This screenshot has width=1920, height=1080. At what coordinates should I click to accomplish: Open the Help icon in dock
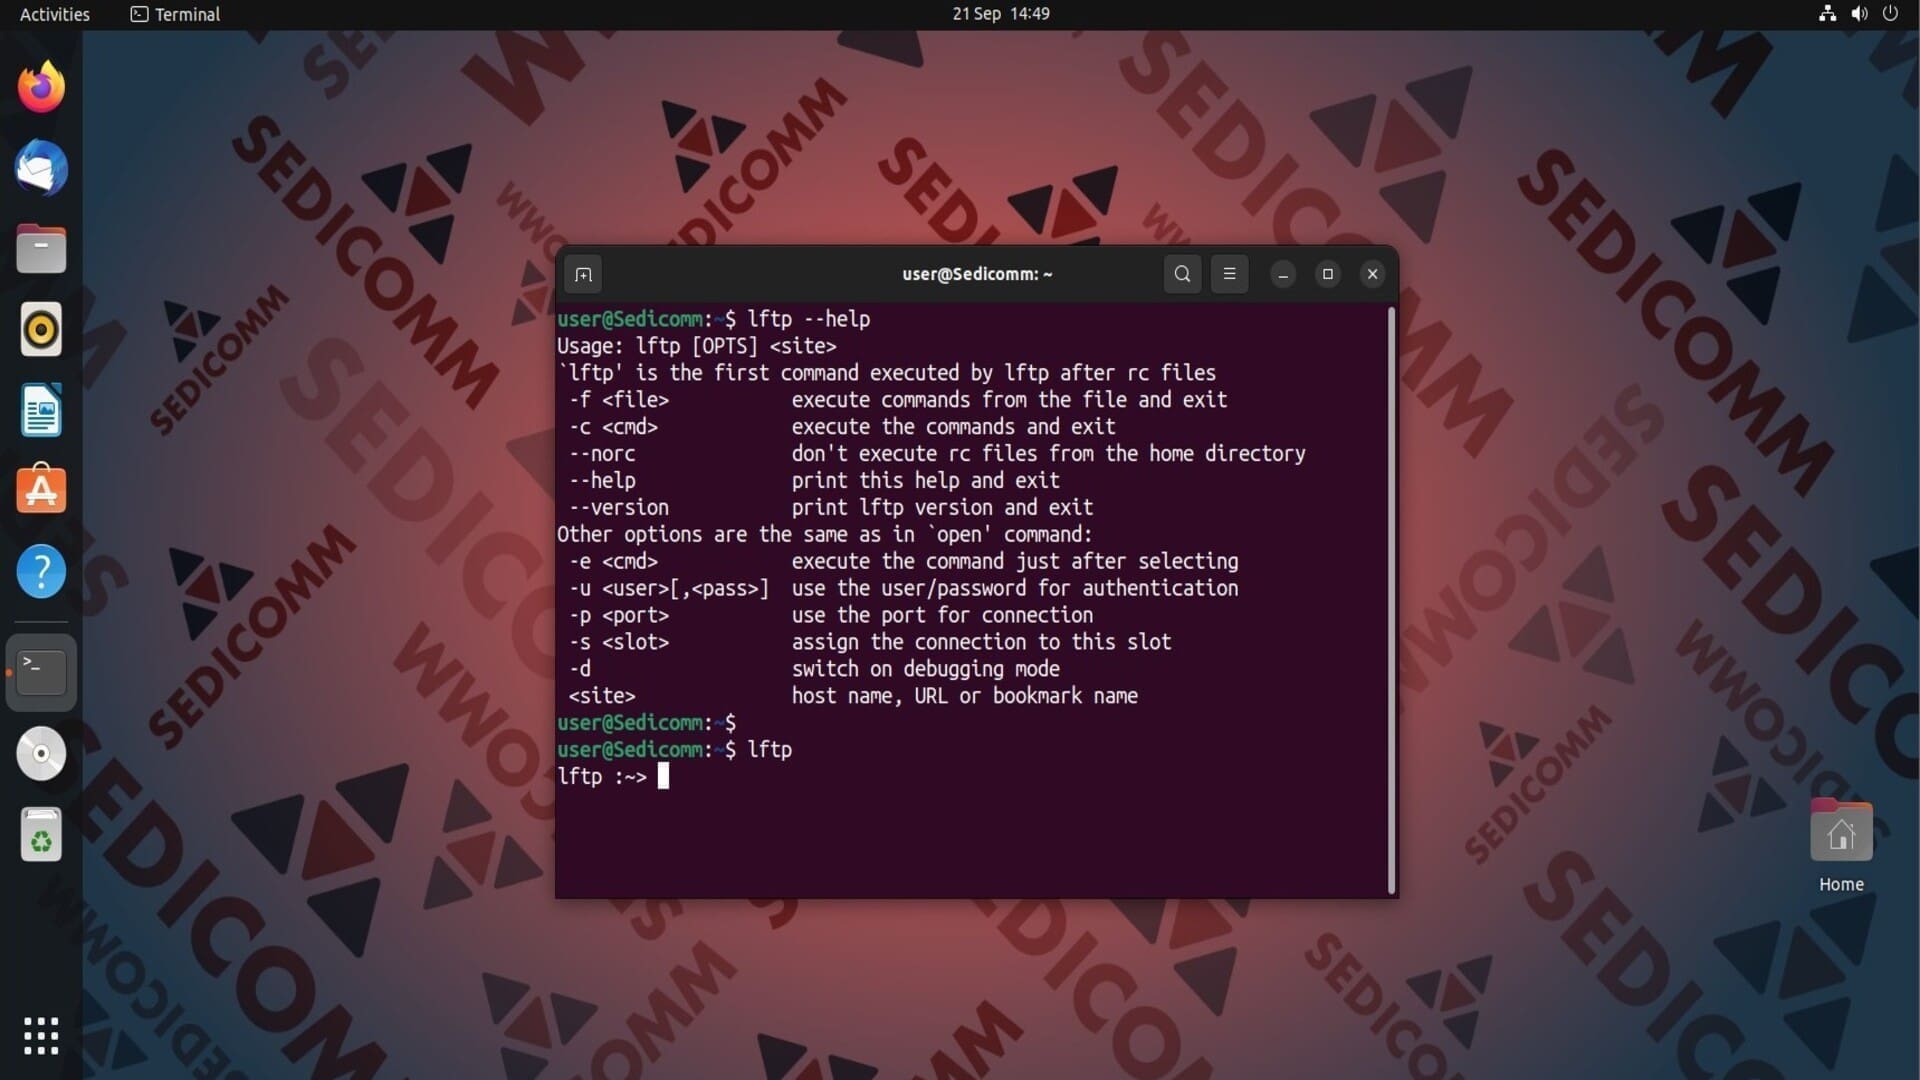41,571
